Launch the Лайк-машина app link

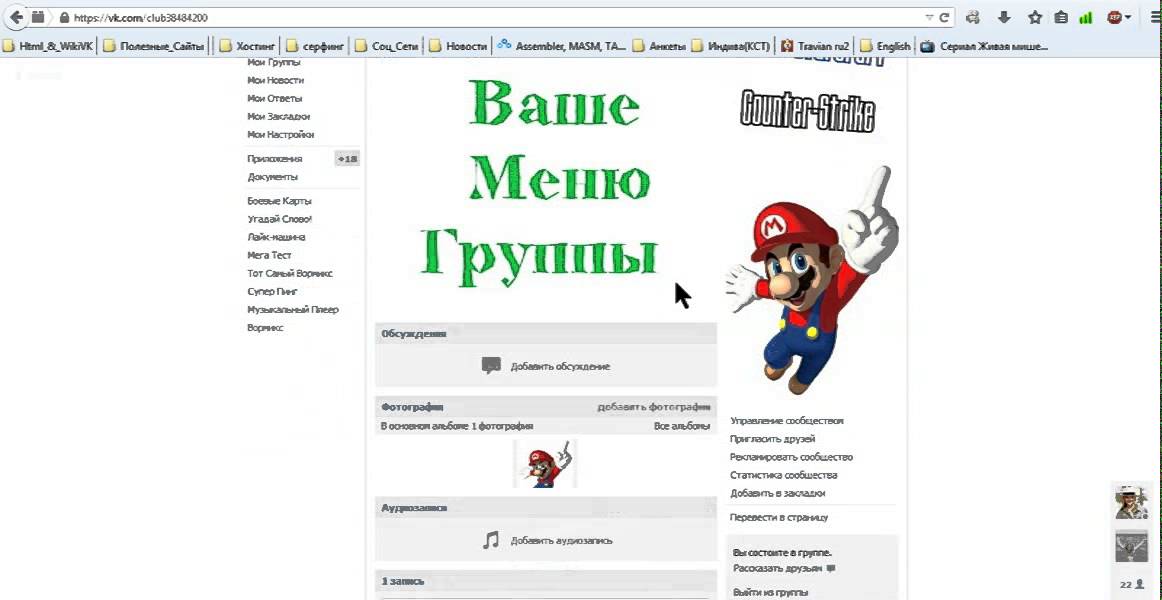276,237
